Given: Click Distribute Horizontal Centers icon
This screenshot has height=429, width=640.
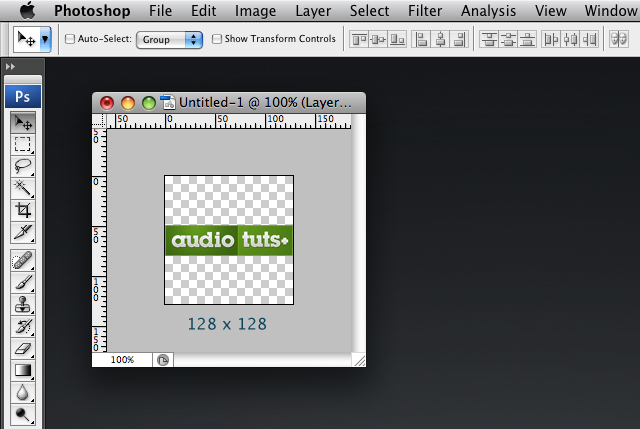Looking at the screenshot, I should click(571, 40).
